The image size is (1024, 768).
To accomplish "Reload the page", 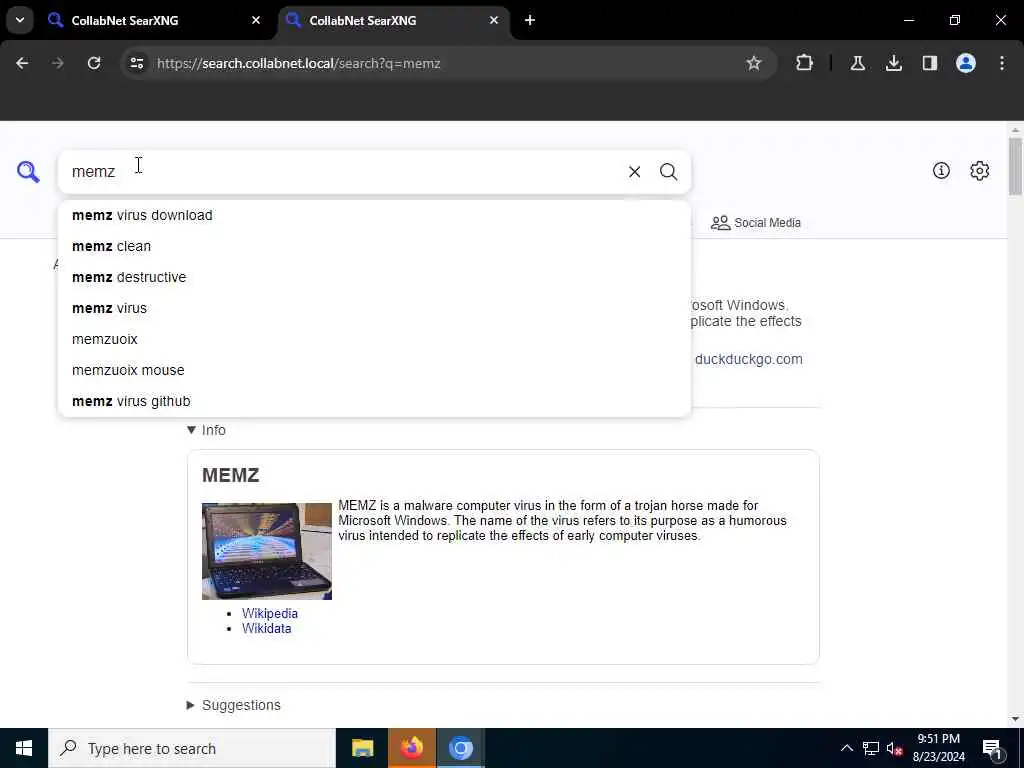I will 94,63.
